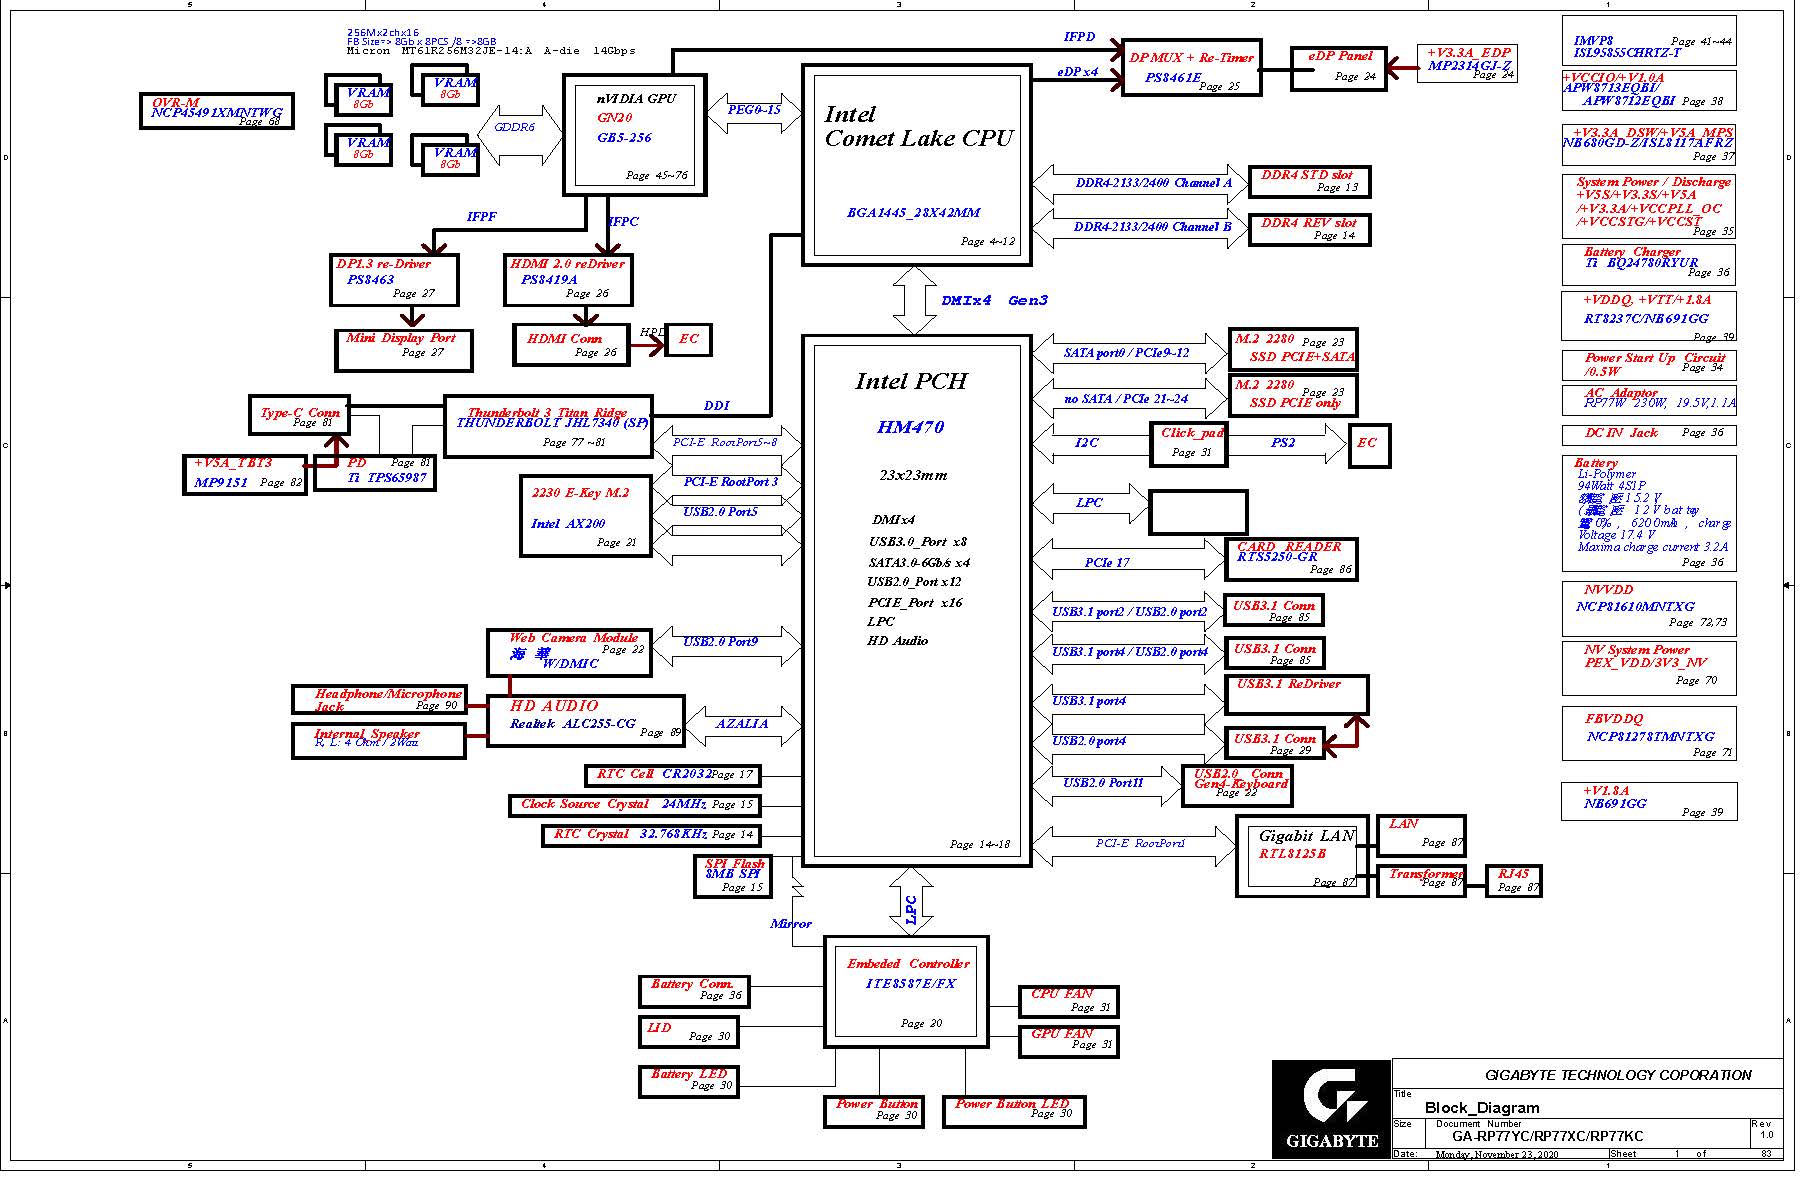This screenshot has height=1183, width=1813.
Task: Click the DP MUX + Re-Timer PS8461E block
Action: [x=1191, y=68]
